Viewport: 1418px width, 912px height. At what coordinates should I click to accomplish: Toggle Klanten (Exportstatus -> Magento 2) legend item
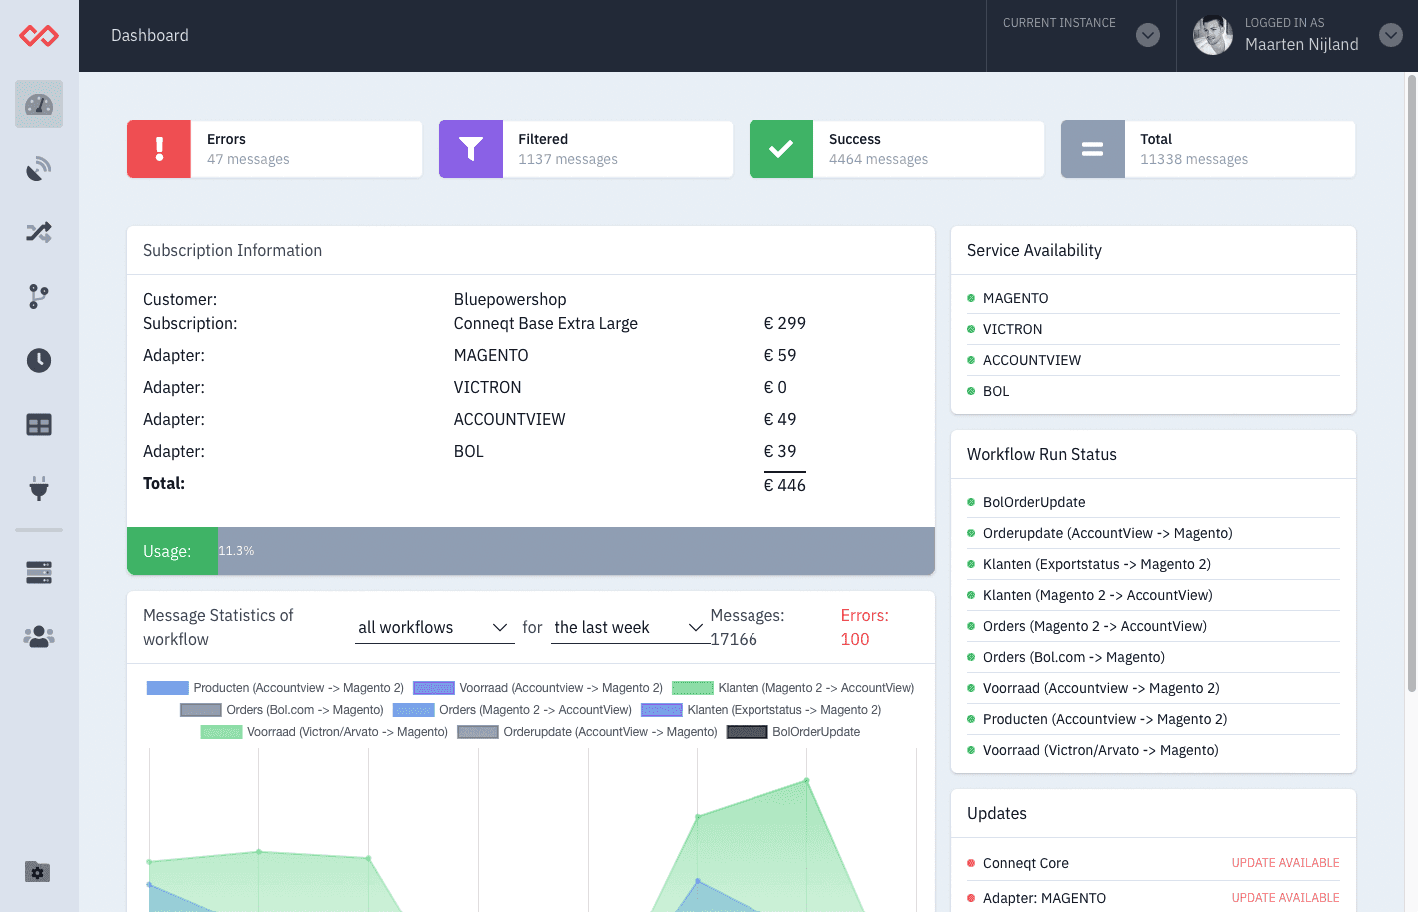click(x=761, y=710)
